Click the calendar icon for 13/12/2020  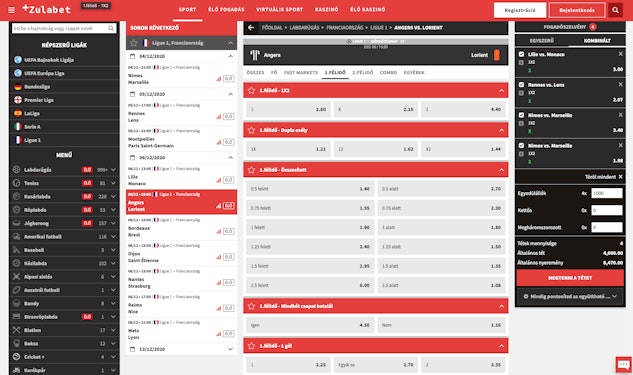[x=132, y=349]
